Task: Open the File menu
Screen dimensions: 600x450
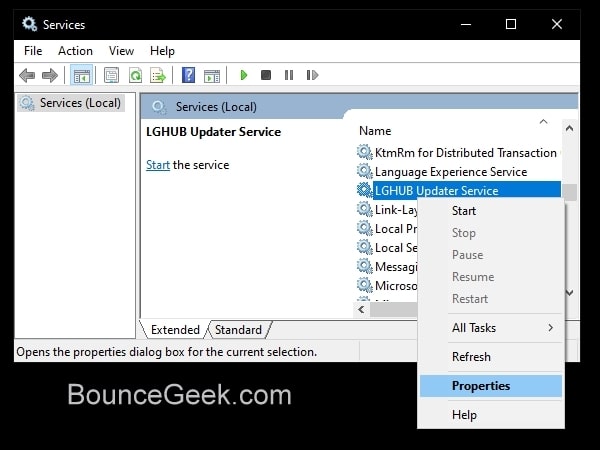Action: pyautogui.click(x=33, y=51)
